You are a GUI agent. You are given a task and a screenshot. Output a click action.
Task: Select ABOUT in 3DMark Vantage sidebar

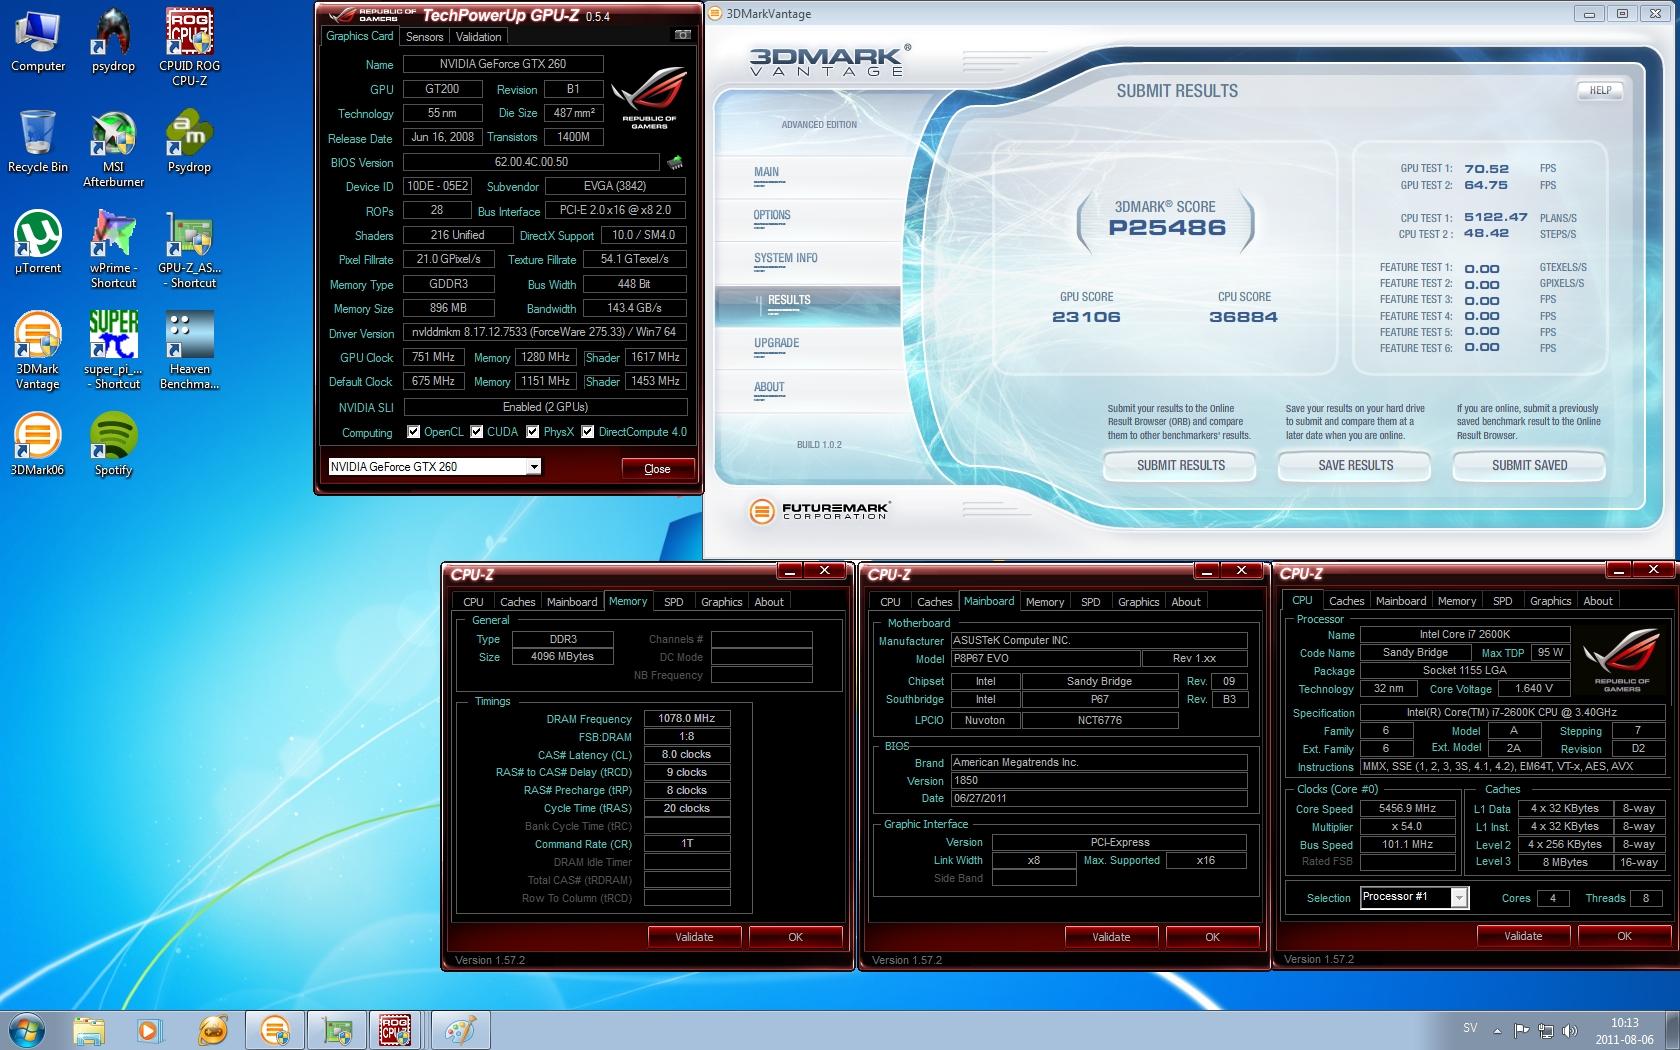769,387
